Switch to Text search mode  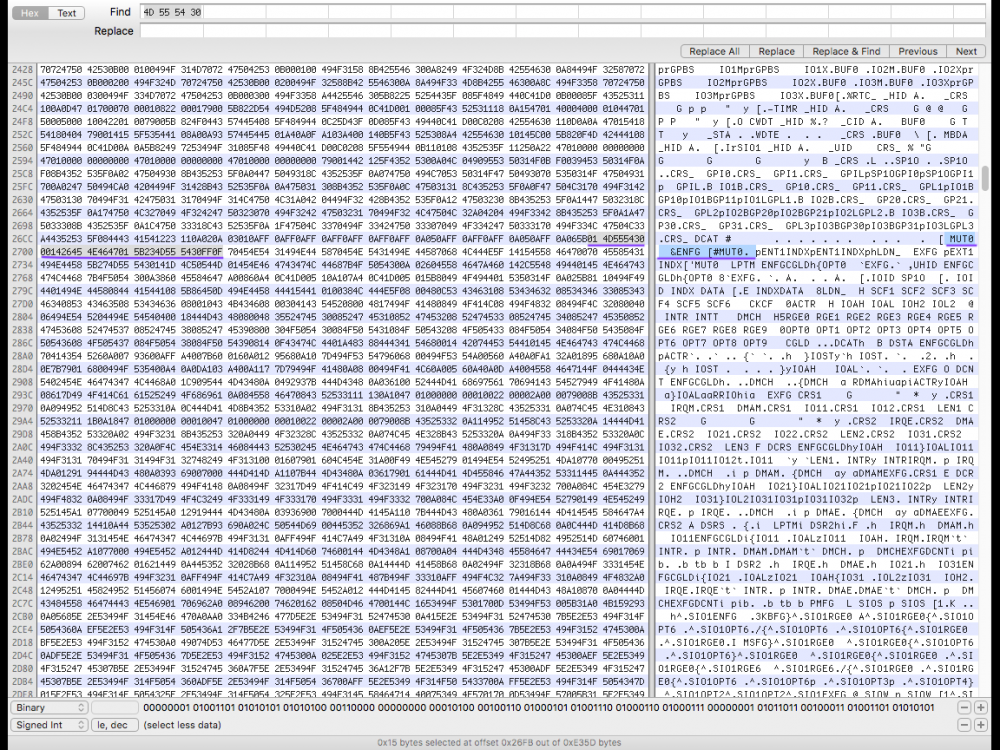coord(66,13)
